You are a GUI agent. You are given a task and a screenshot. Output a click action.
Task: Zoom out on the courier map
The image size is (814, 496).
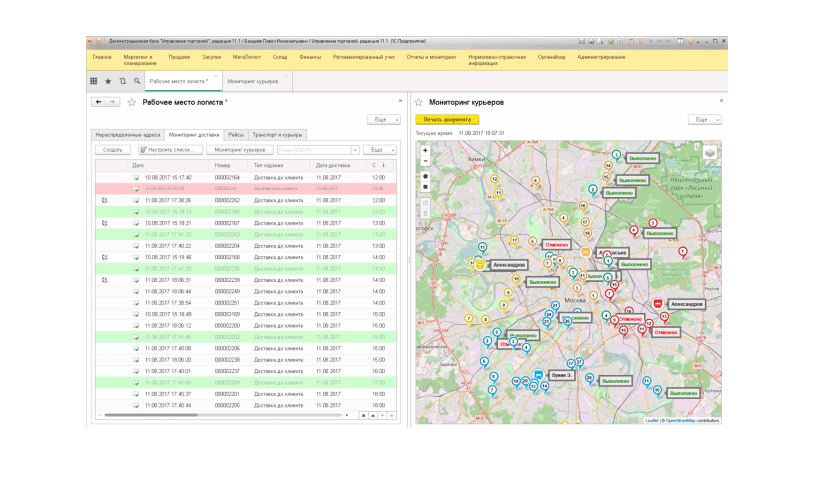[425, 160]
